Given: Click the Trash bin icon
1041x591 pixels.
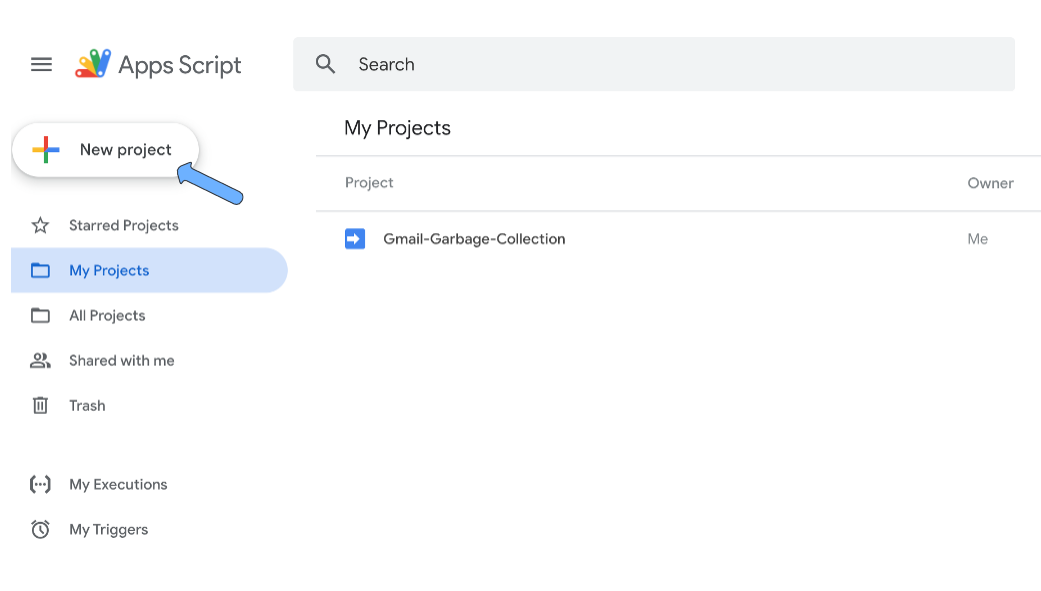Looking at the screenshot, I should 40,405.
